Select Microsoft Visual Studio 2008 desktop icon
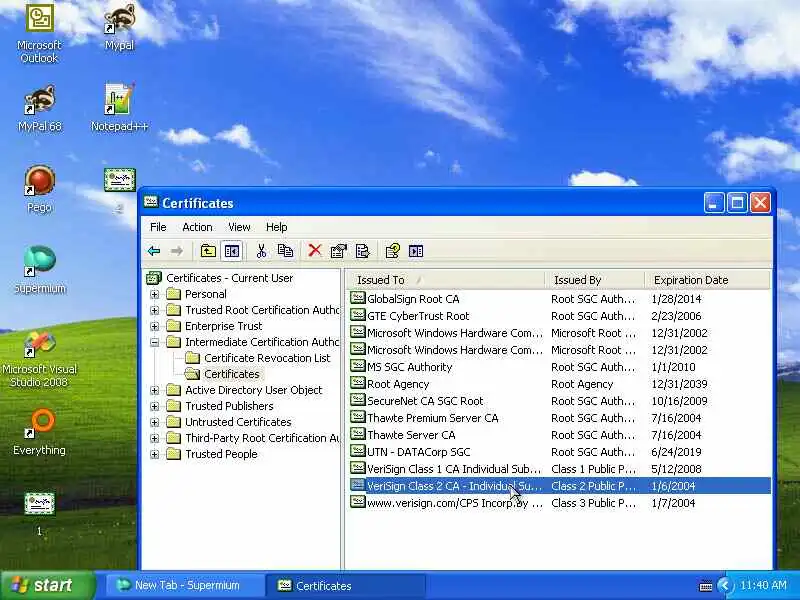The image size is (800, 600). (x=39, y=358)
